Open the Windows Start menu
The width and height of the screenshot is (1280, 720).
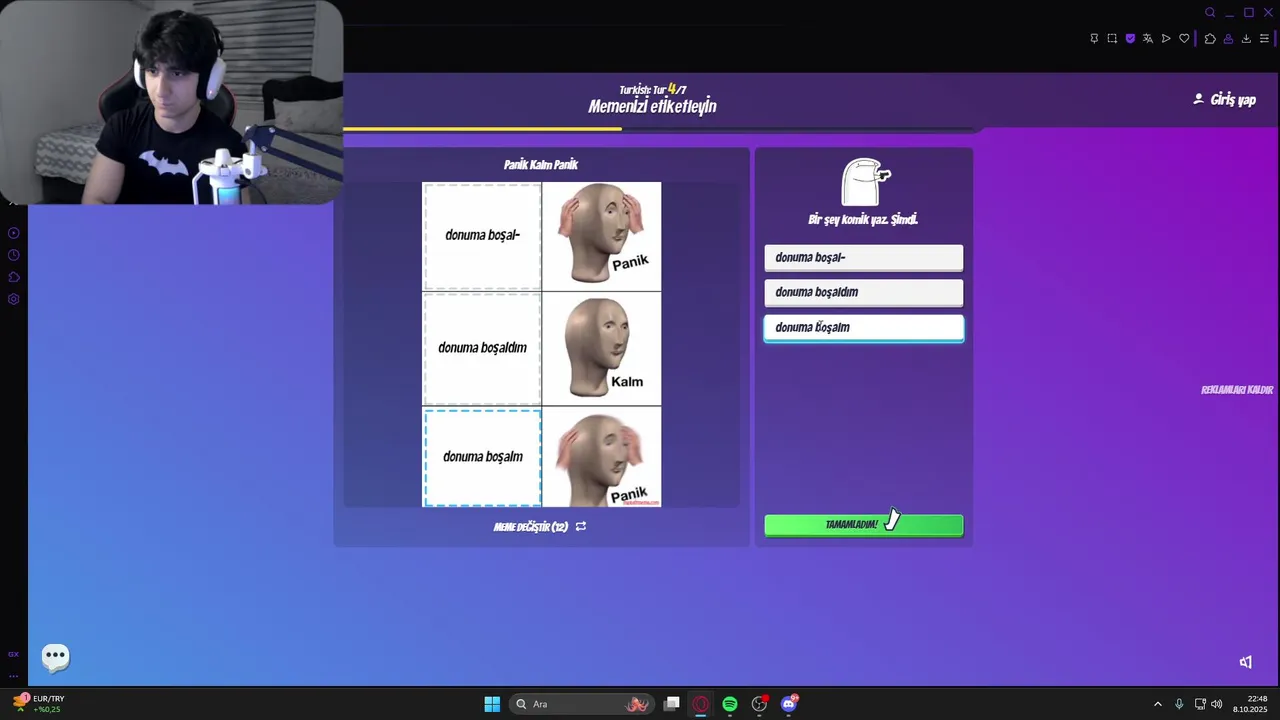[x=492, y=704]
